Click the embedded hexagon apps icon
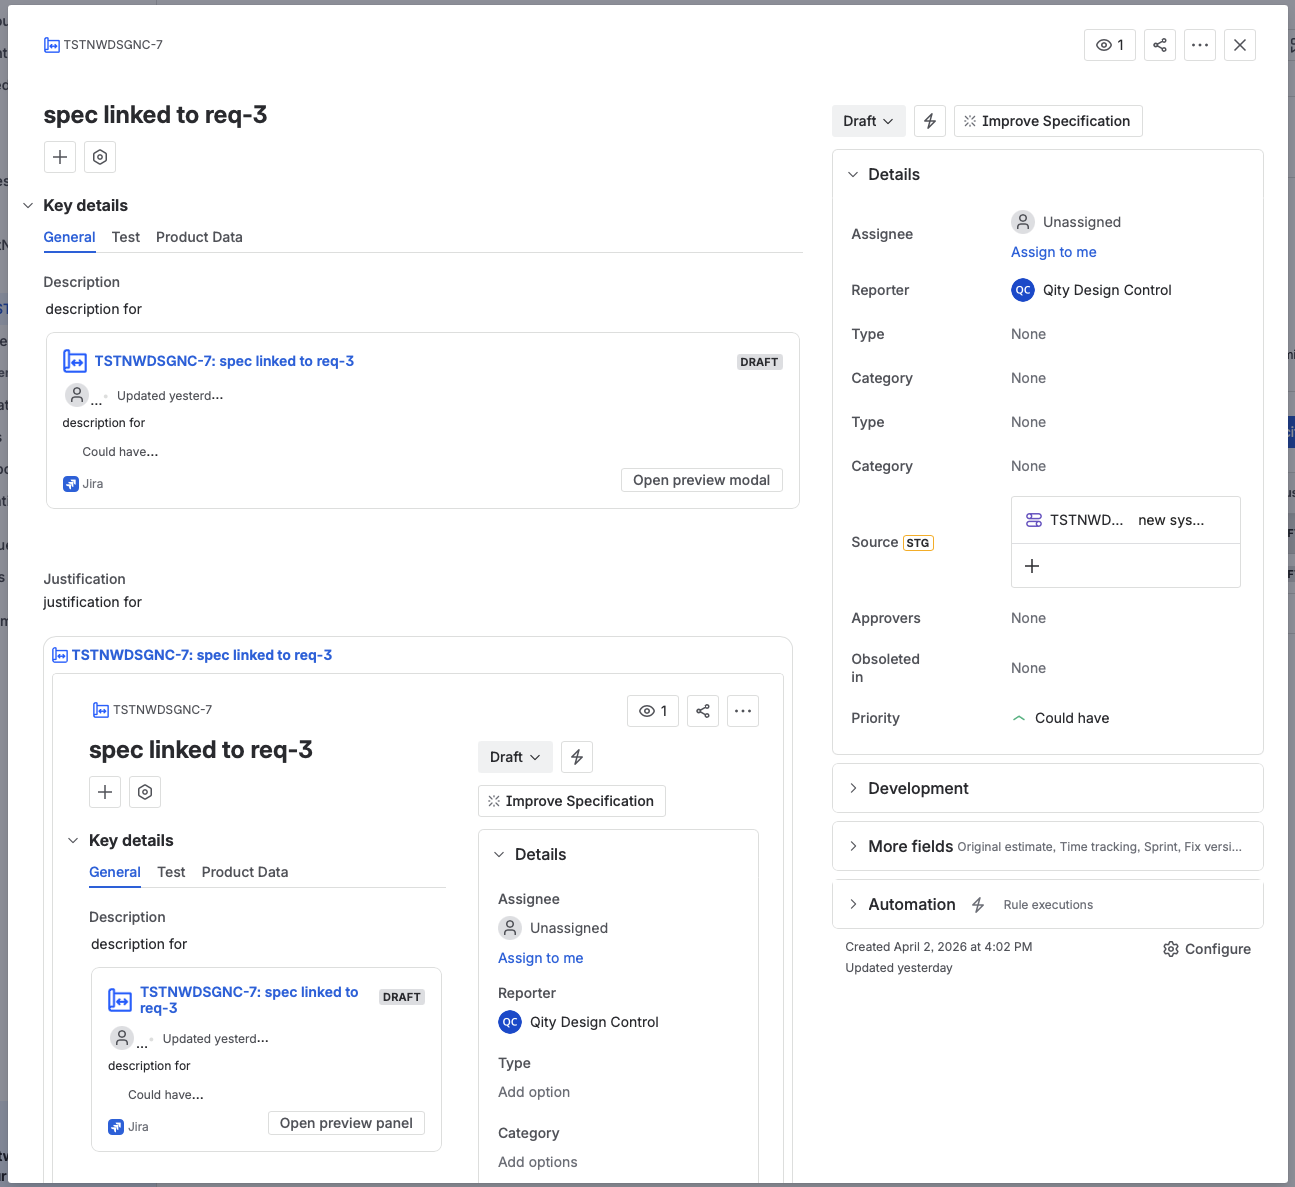Screen dimensions: 1295x1187 coord(145,792)
